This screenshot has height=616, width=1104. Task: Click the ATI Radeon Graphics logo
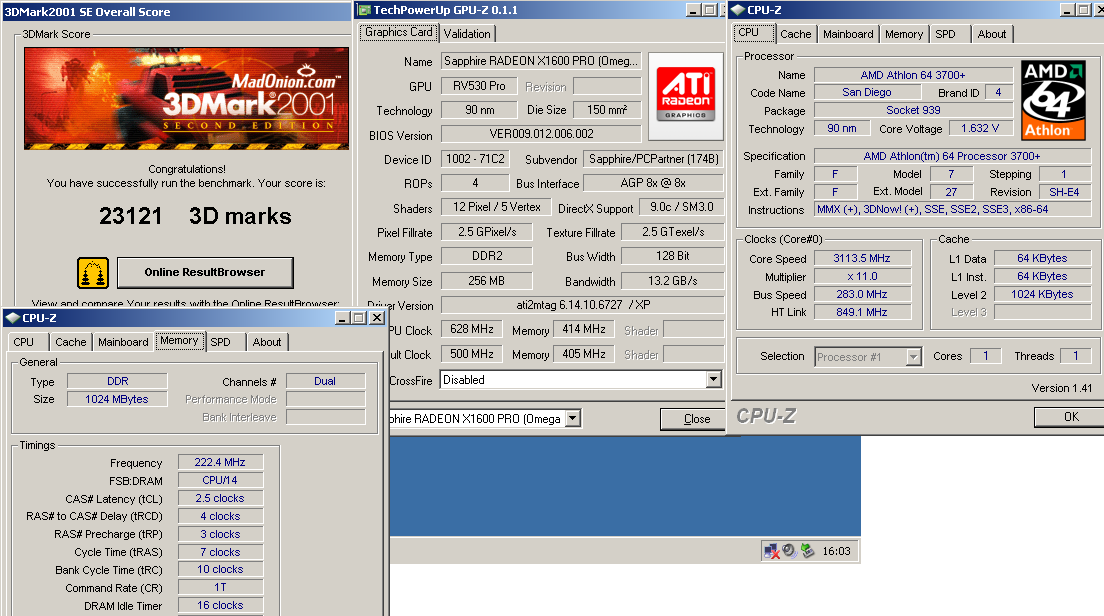[x=686, y=96]
